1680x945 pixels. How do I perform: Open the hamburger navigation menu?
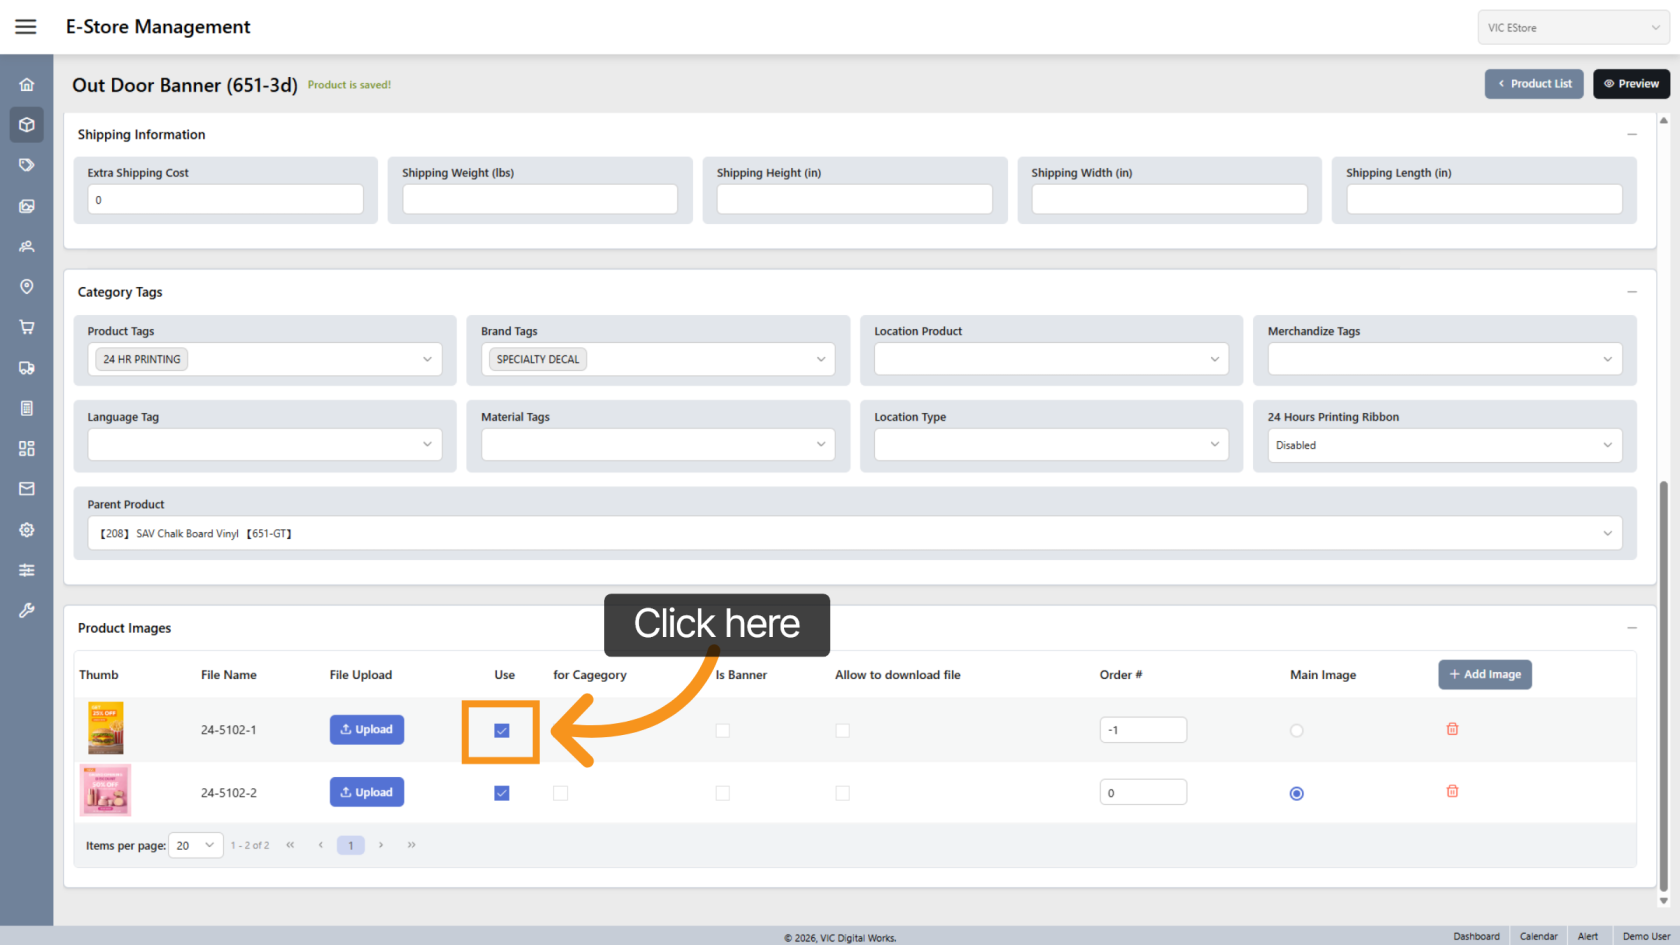26,27
